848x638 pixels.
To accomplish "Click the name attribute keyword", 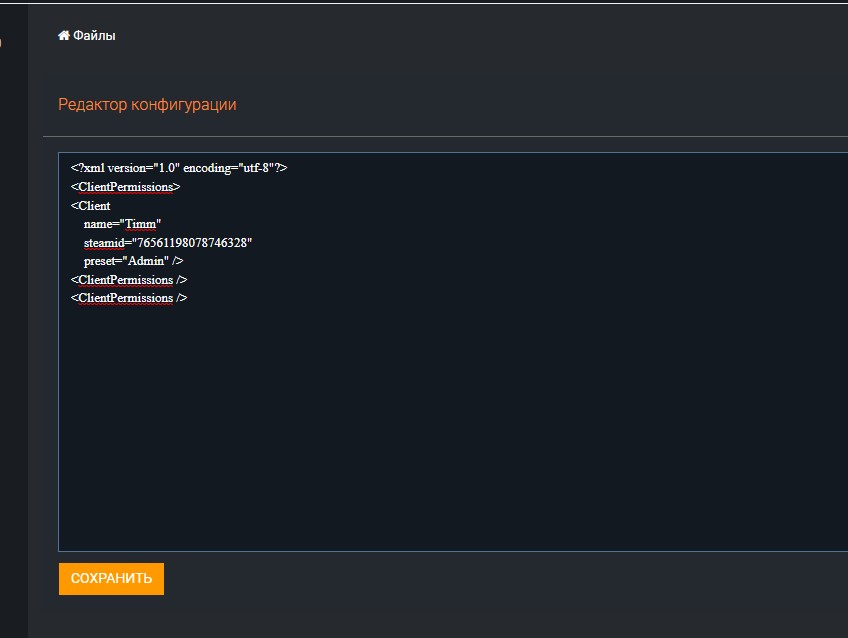I will pyautogui.click(x=98, y=224).
